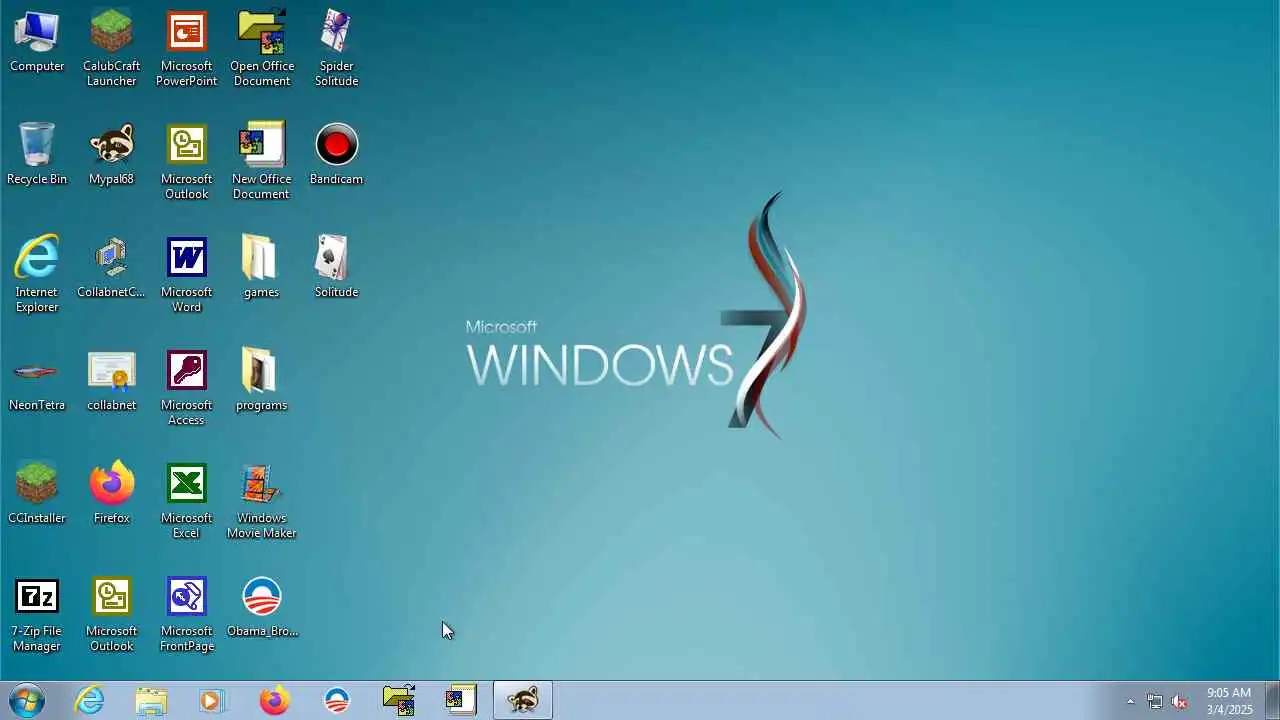Click the Microsoft Access desktop icon
Screen dimensions: 1280x720
186,387
